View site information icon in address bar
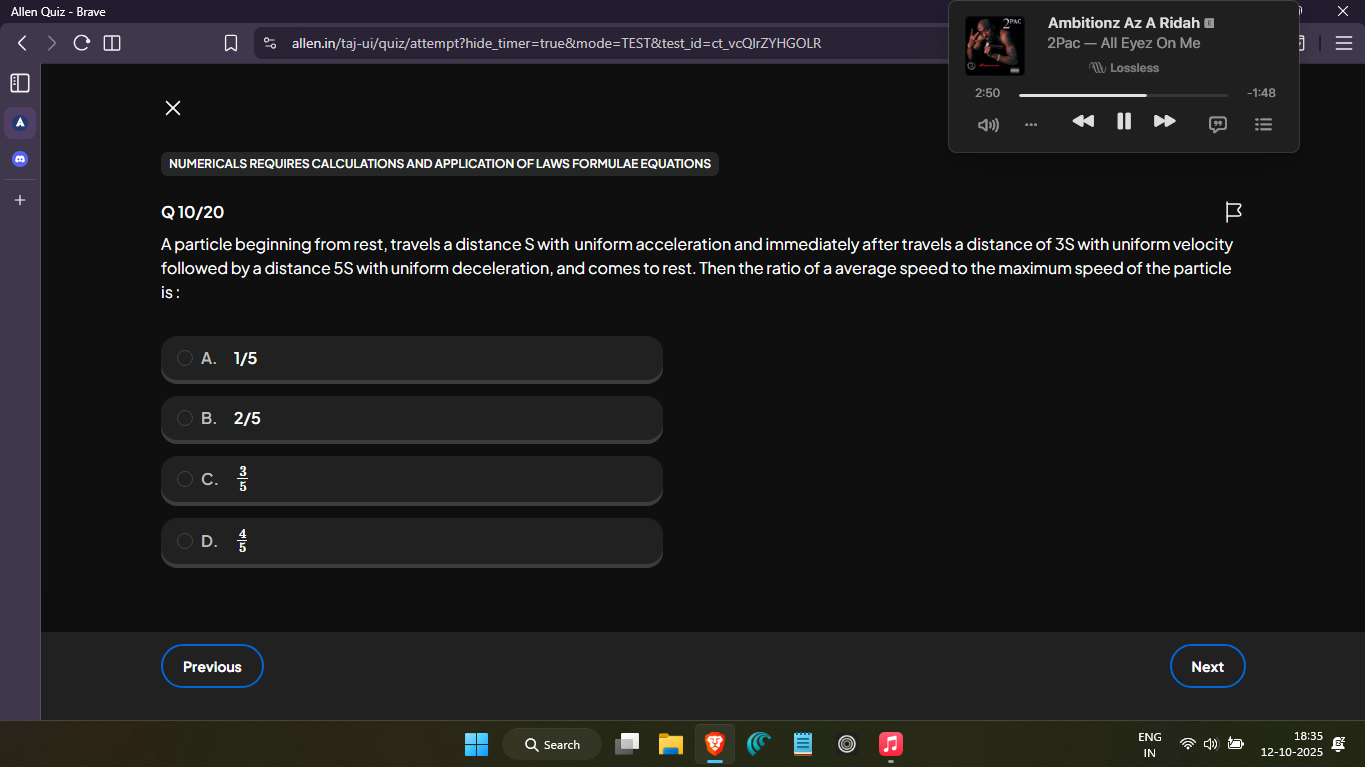 tap(269, 43)
